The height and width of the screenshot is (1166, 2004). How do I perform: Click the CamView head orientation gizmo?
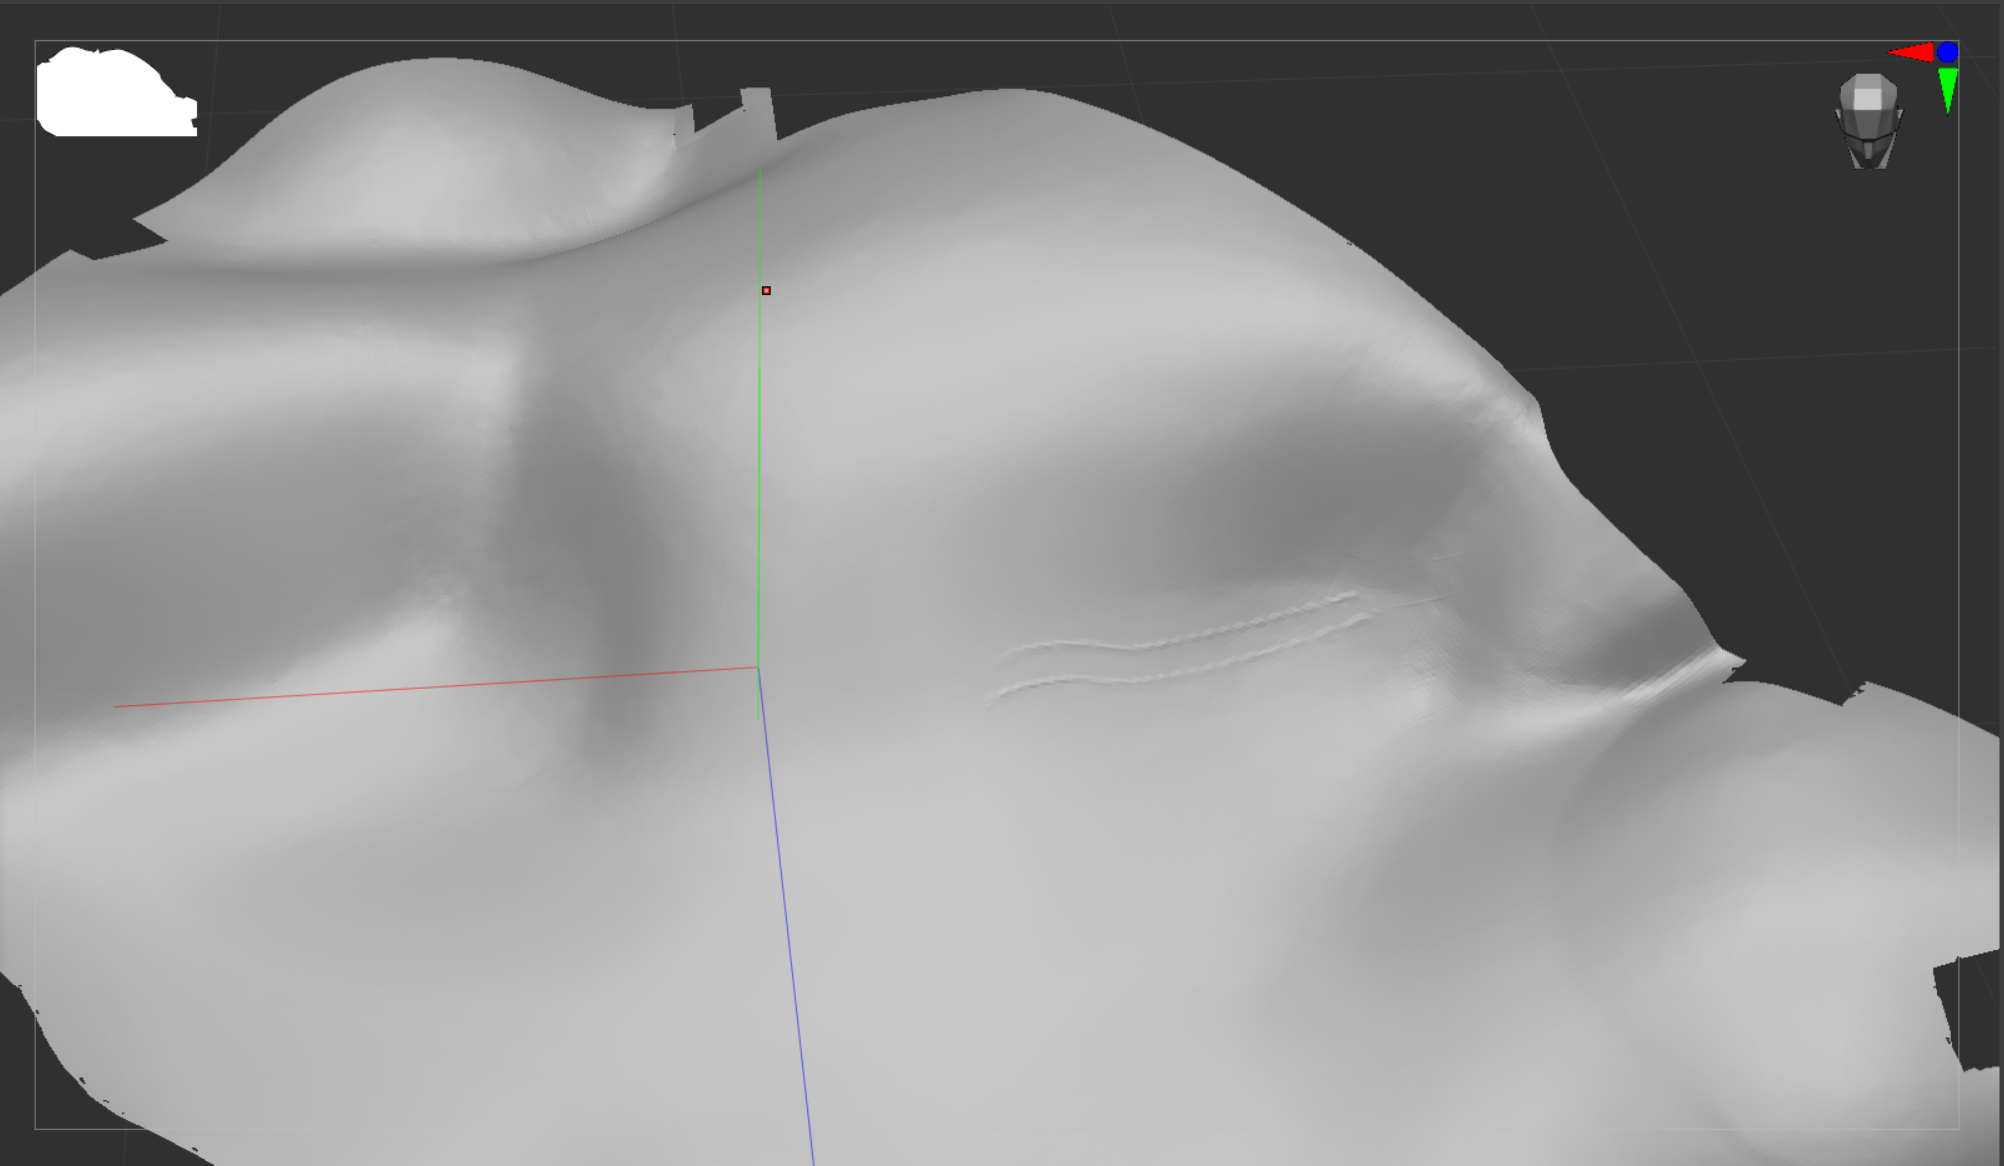1868,122
